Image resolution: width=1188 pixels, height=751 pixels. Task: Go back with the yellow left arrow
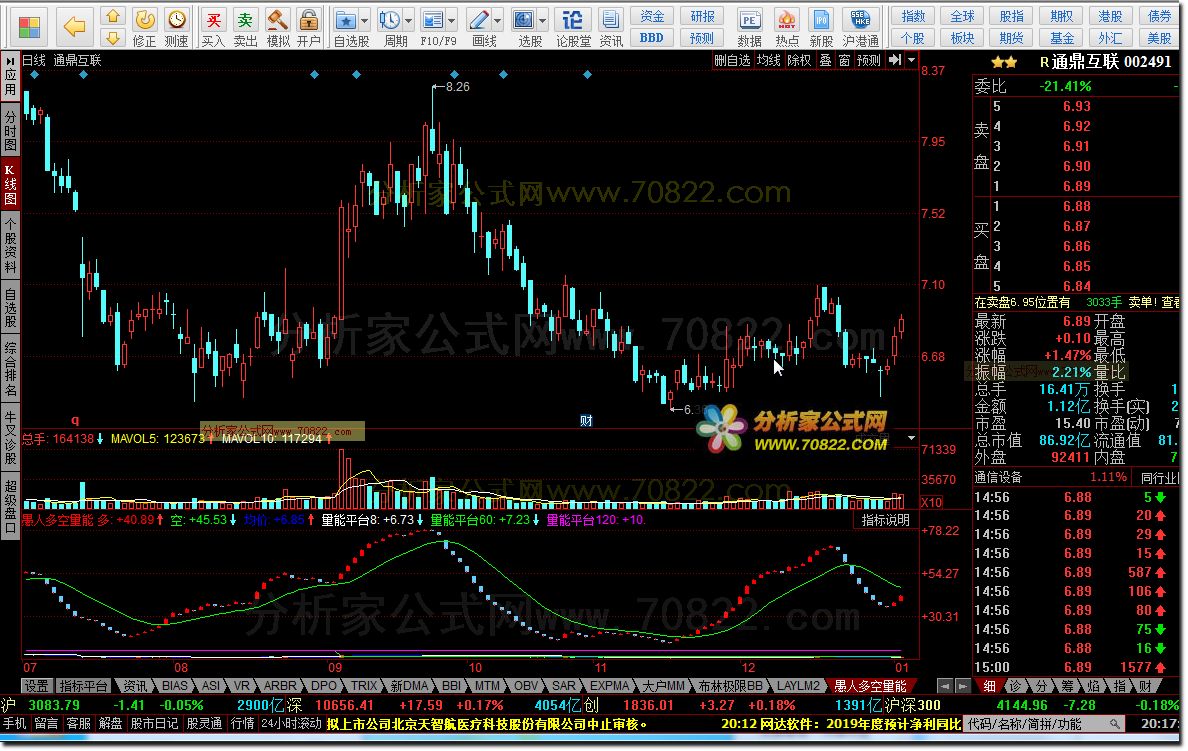[74, 27]
